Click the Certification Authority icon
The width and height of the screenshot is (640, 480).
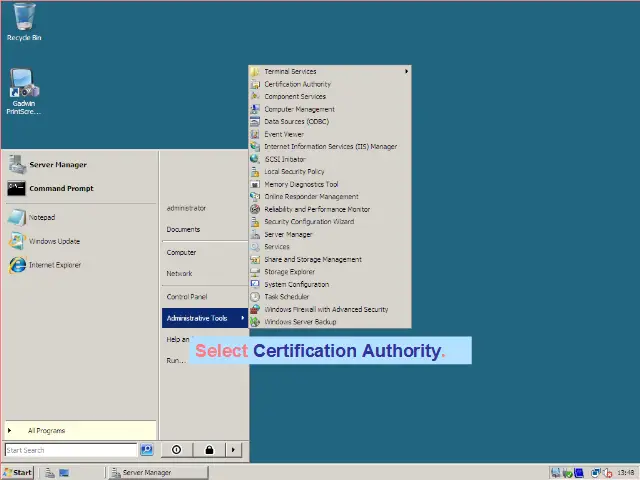pos(255,84)
